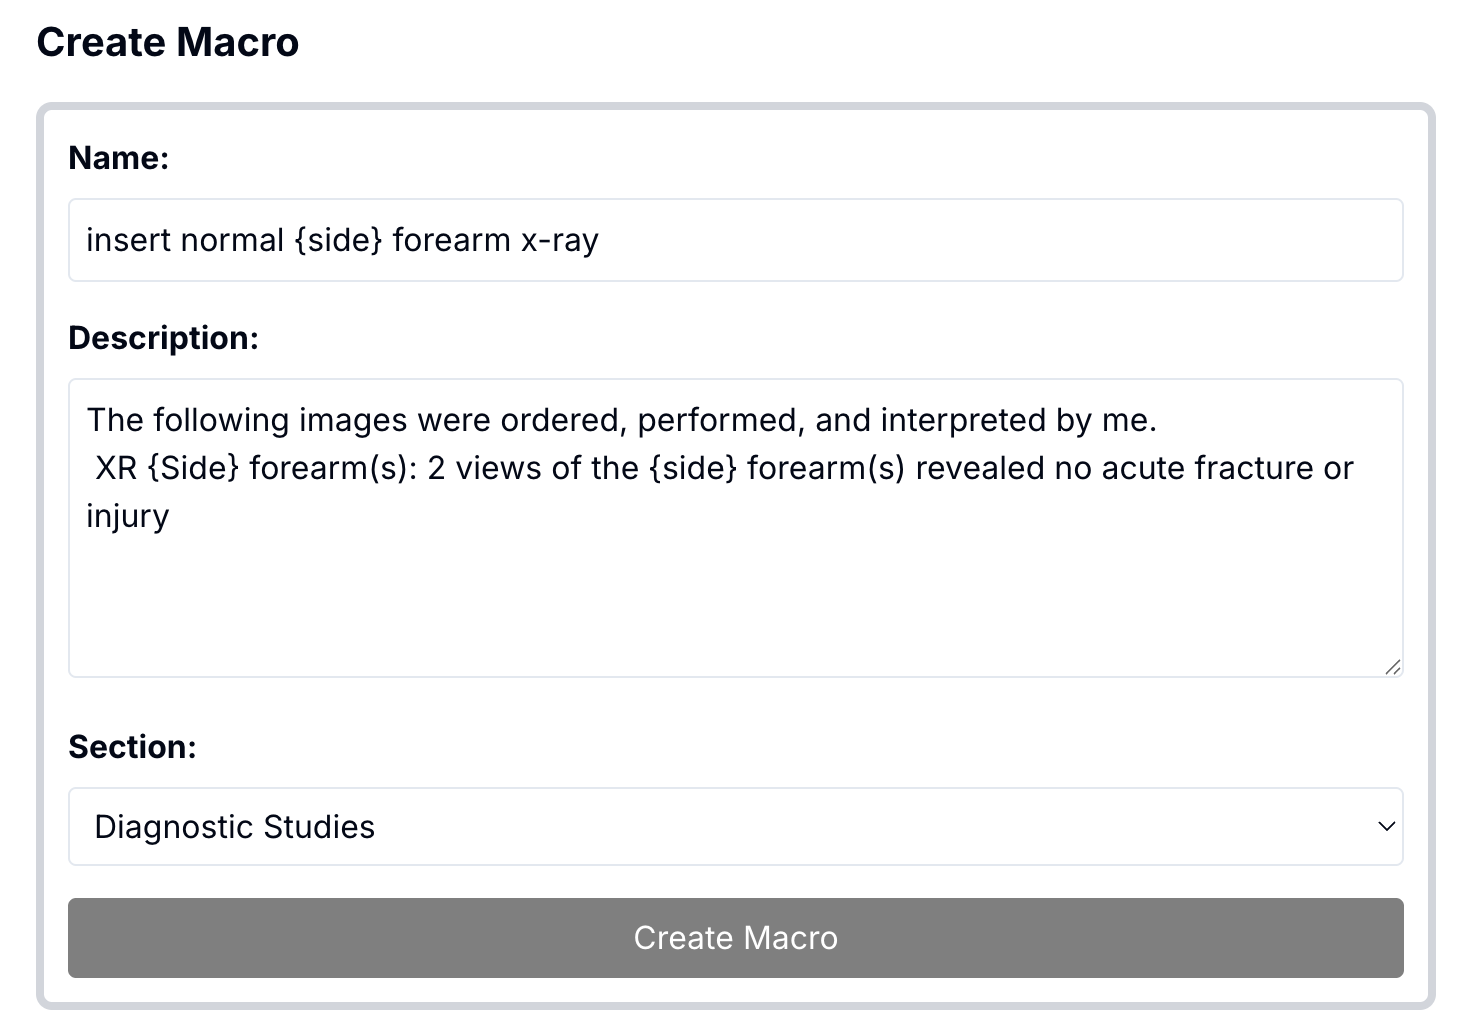Click the Create Macro page heading
The width and height of the screenshot is (1468, 1026).
coord(167,42)
